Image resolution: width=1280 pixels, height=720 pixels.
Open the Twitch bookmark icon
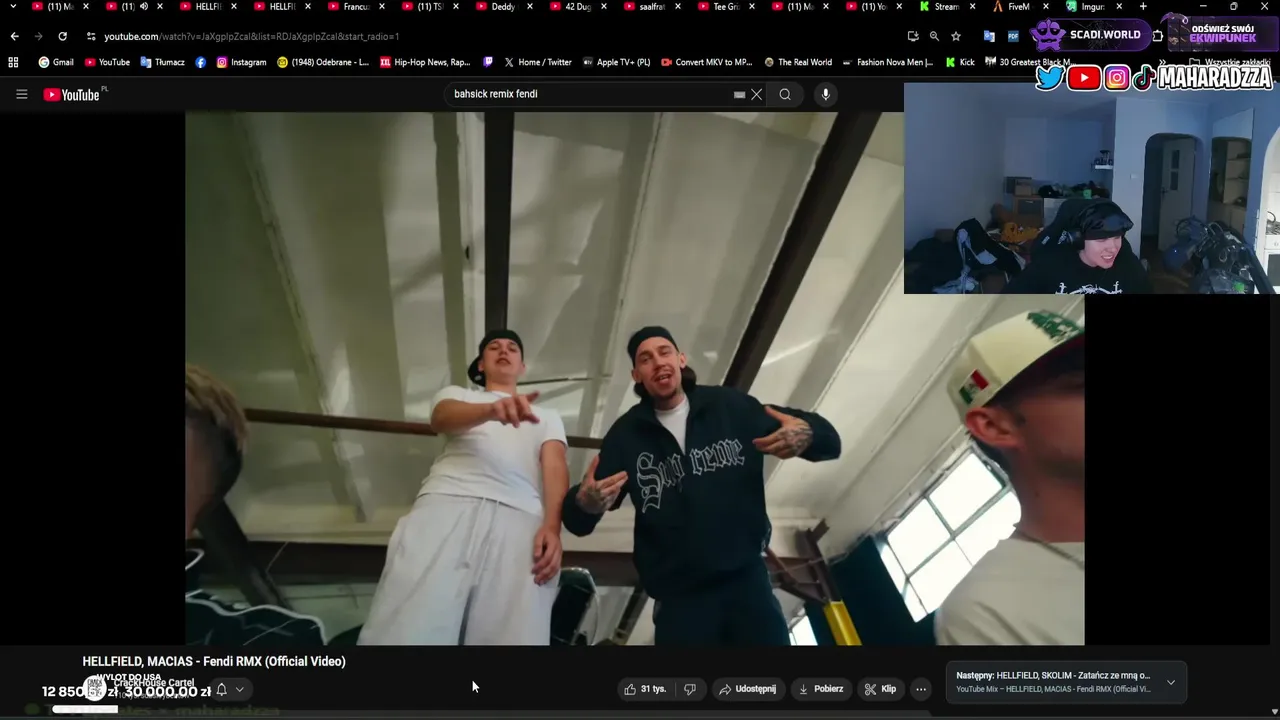[488, 62]
